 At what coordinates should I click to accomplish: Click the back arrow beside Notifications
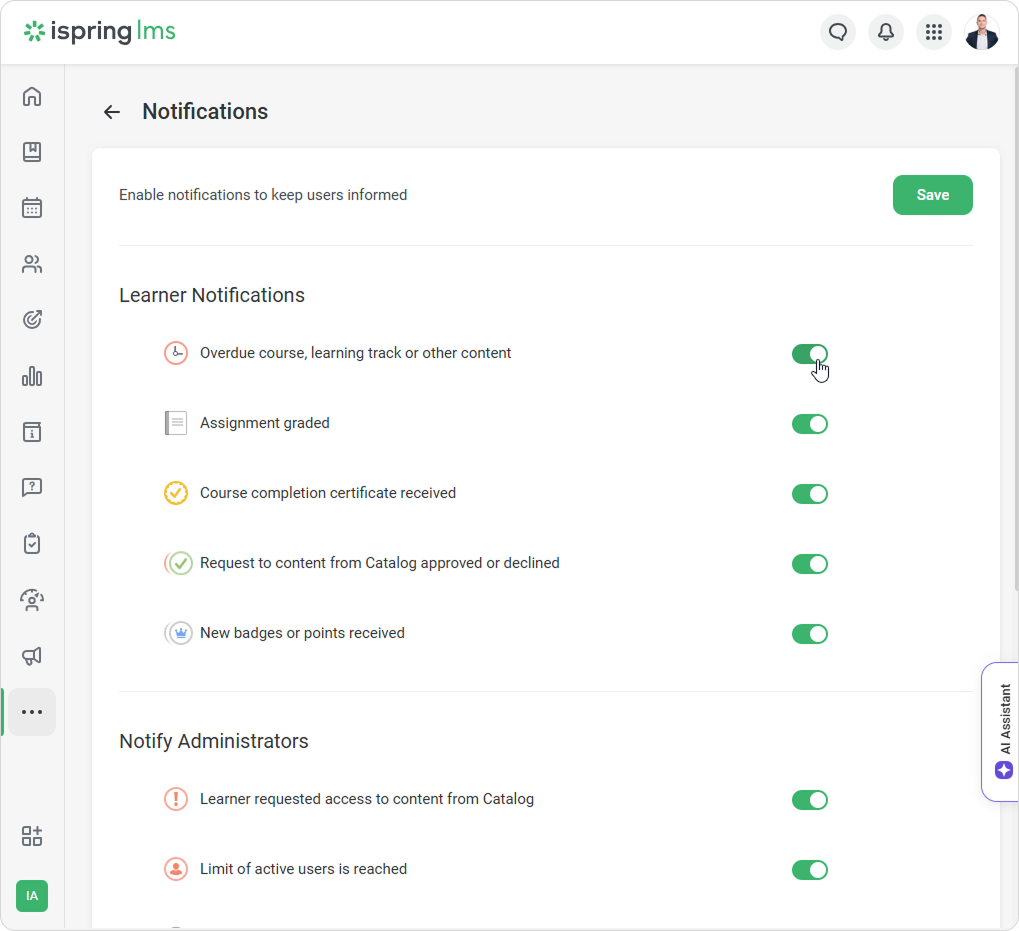[x=112, y=112]
